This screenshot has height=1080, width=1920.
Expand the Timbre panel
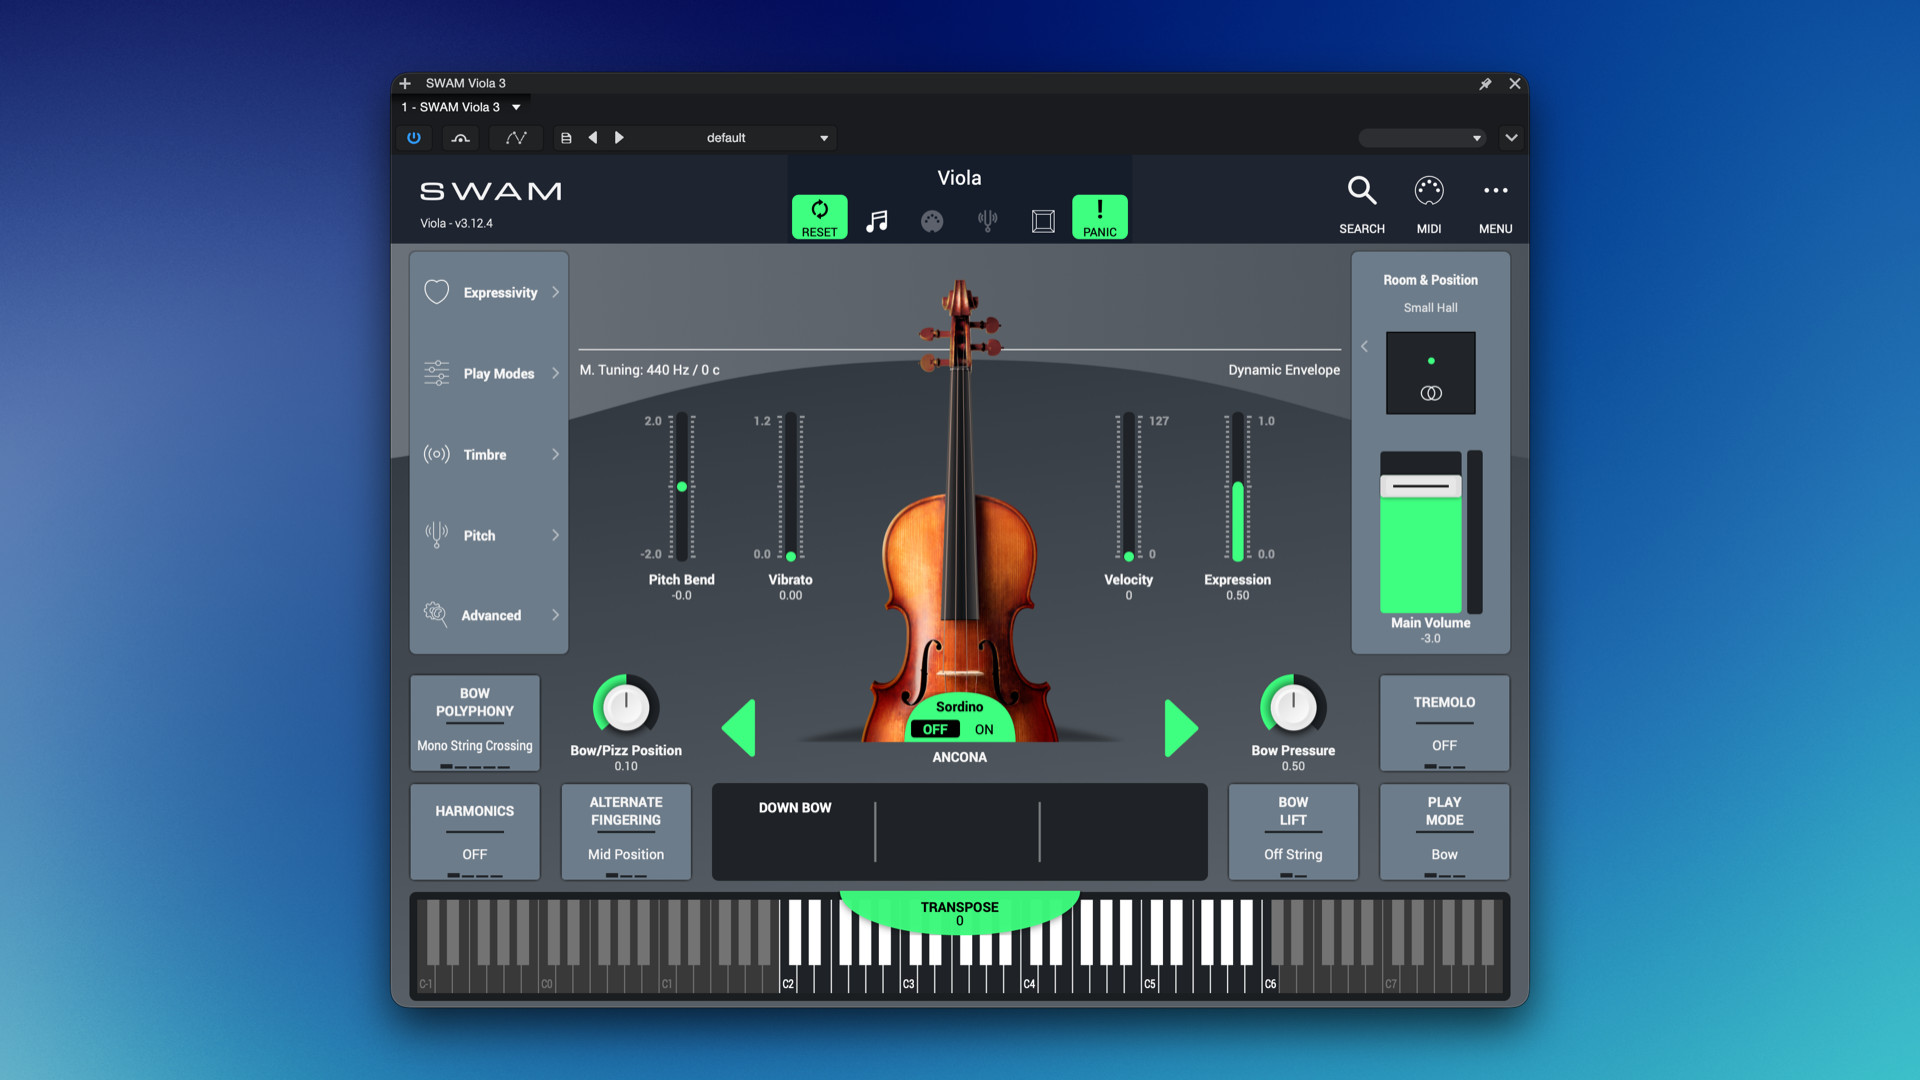[489, 455]
